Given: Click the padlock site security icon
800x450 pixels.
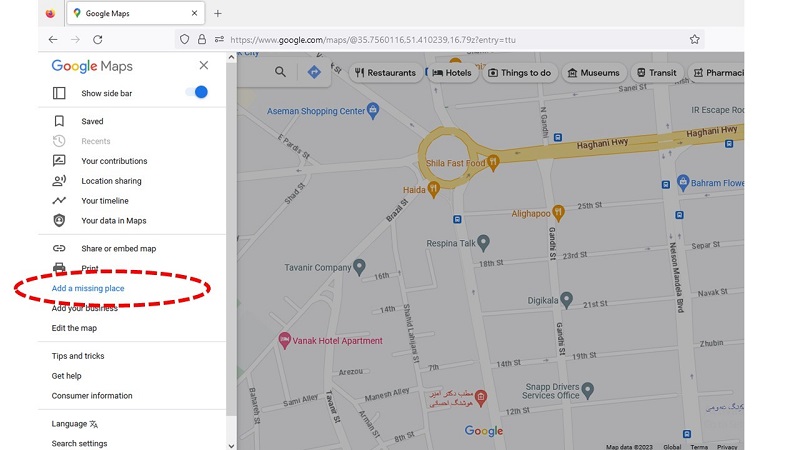Looking at the screenshot, I should 202,39.
